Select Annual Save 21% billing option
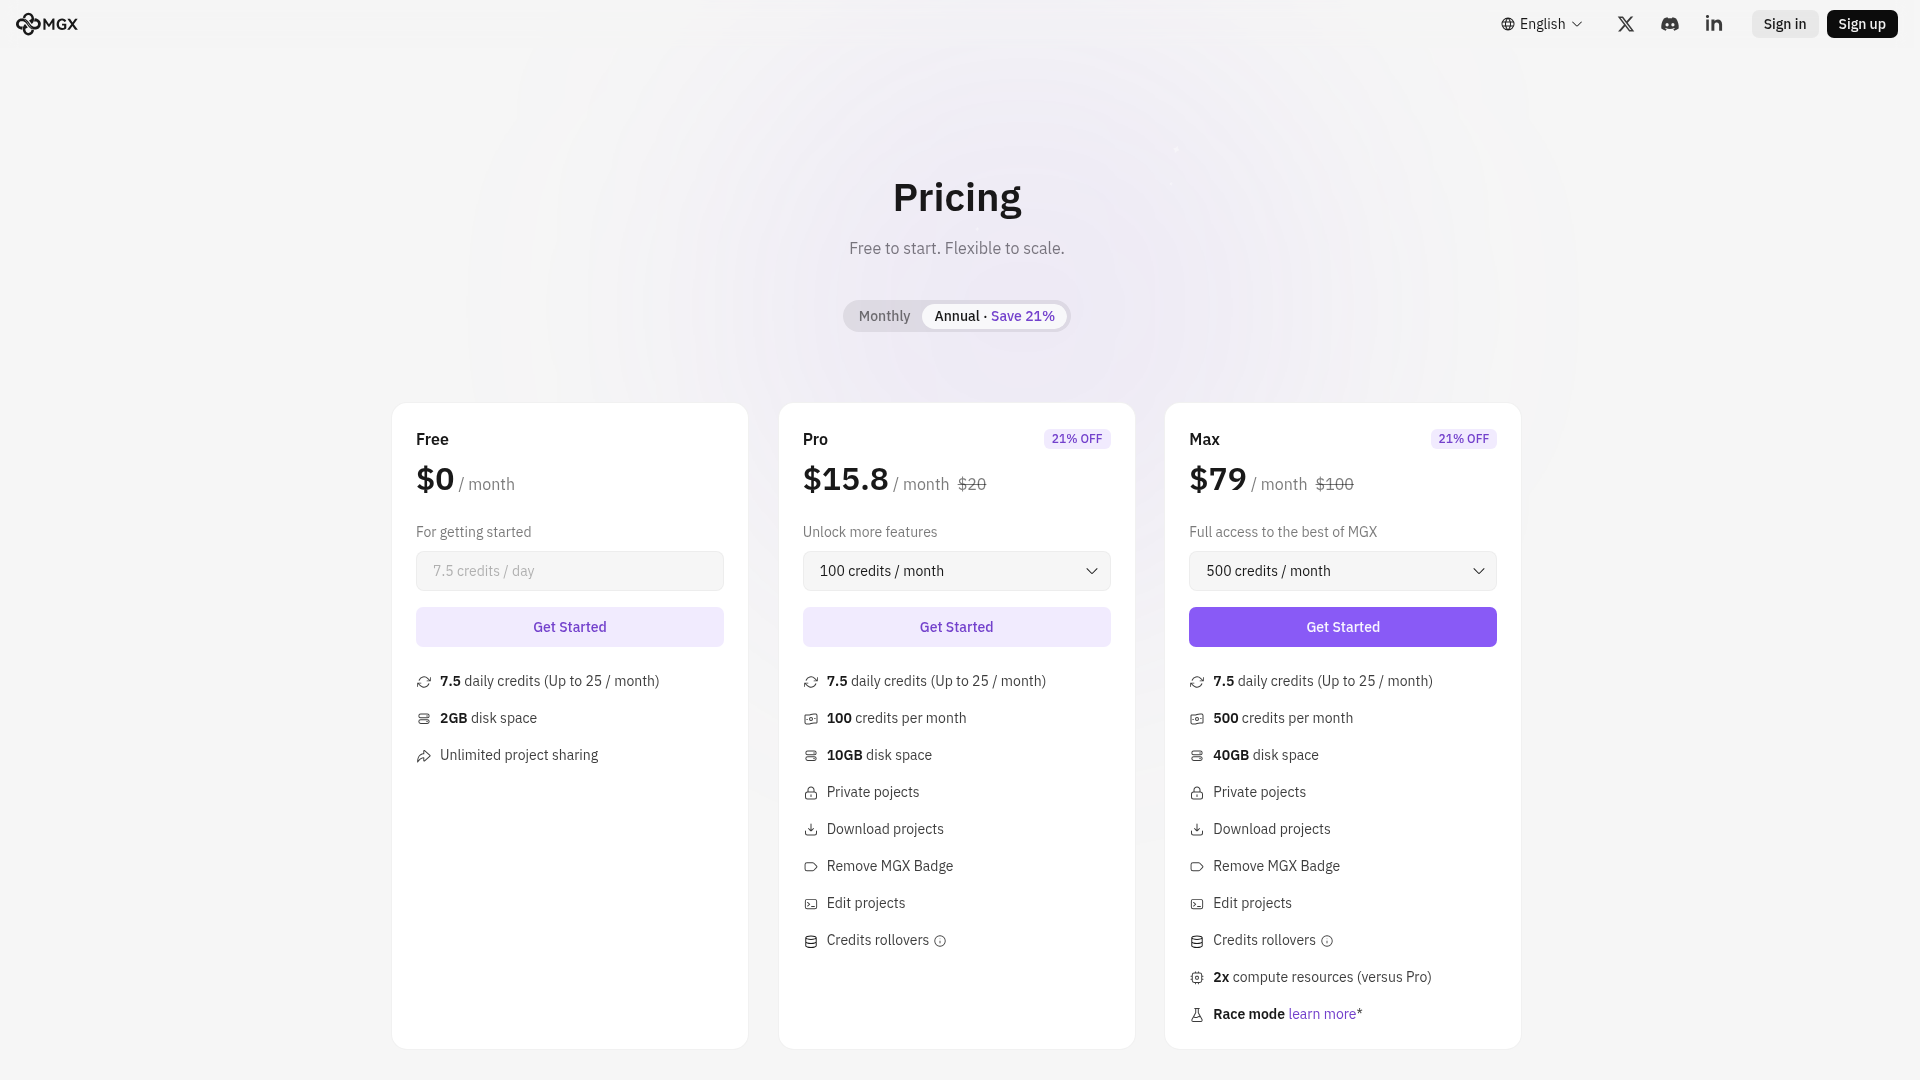Image resolution: width=1920 pixels, height=1080 pixels. pyautogui.click(x=994, y=316)
